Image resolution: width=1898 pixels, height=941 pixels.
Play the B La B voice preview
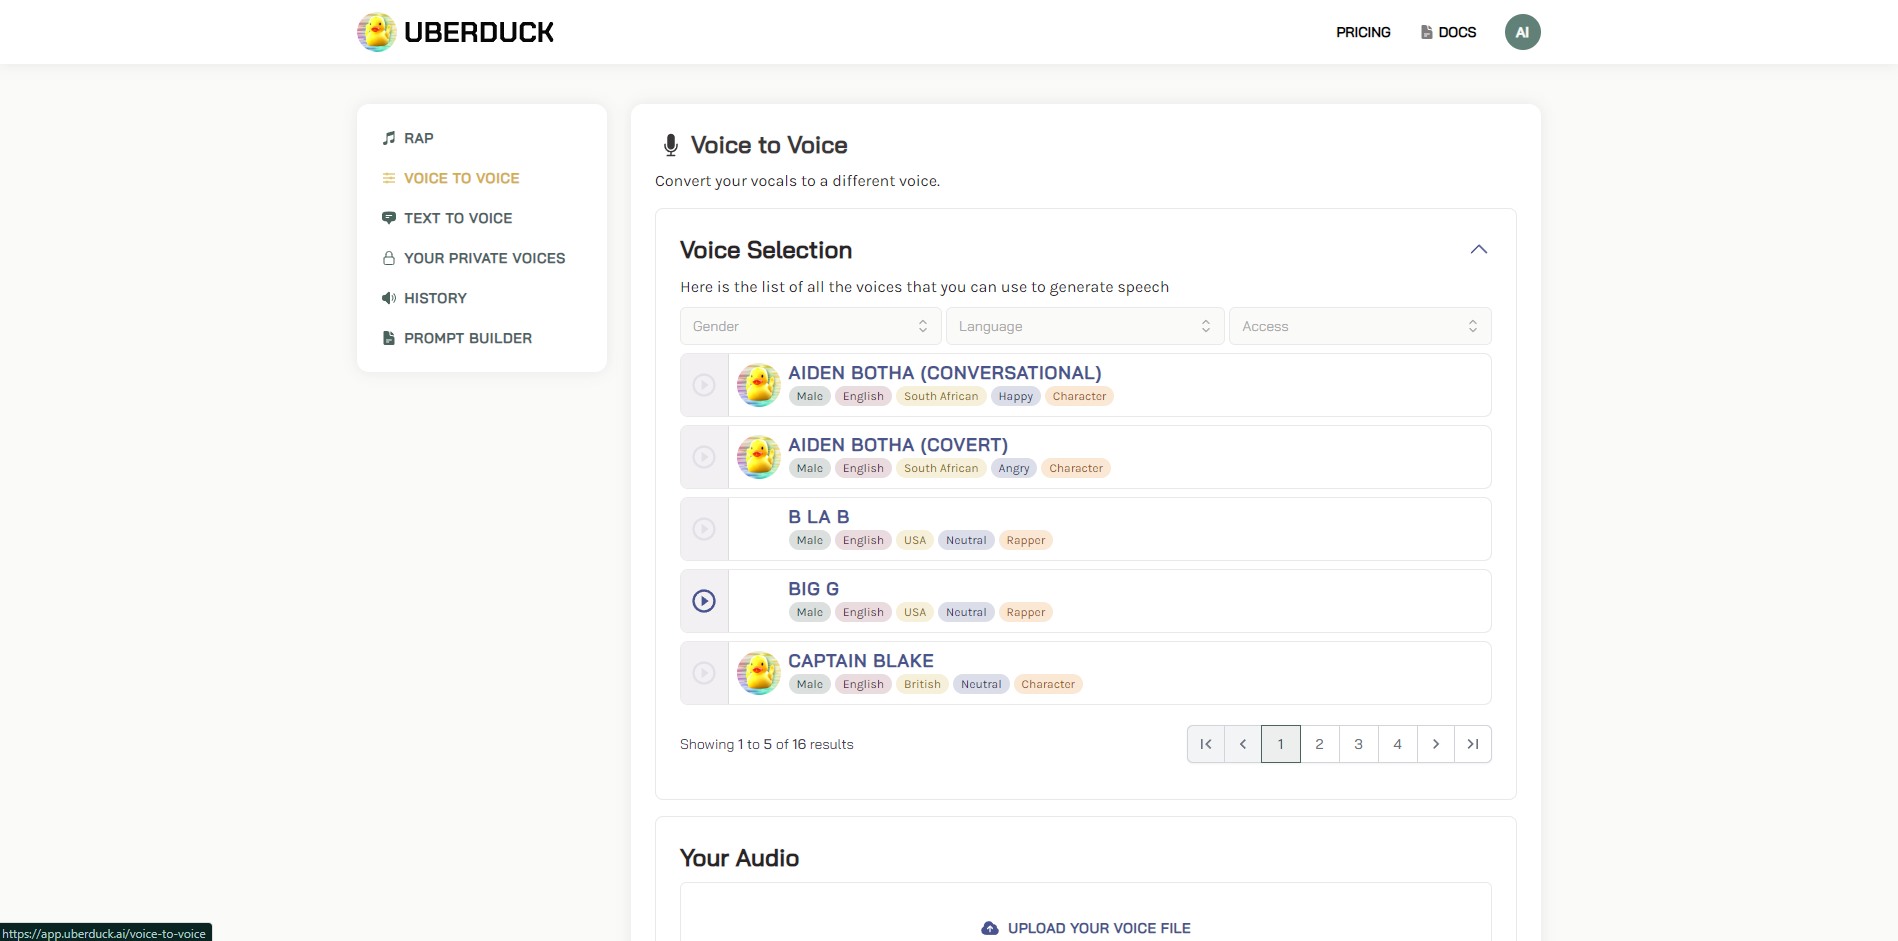(x=704, y=529)
